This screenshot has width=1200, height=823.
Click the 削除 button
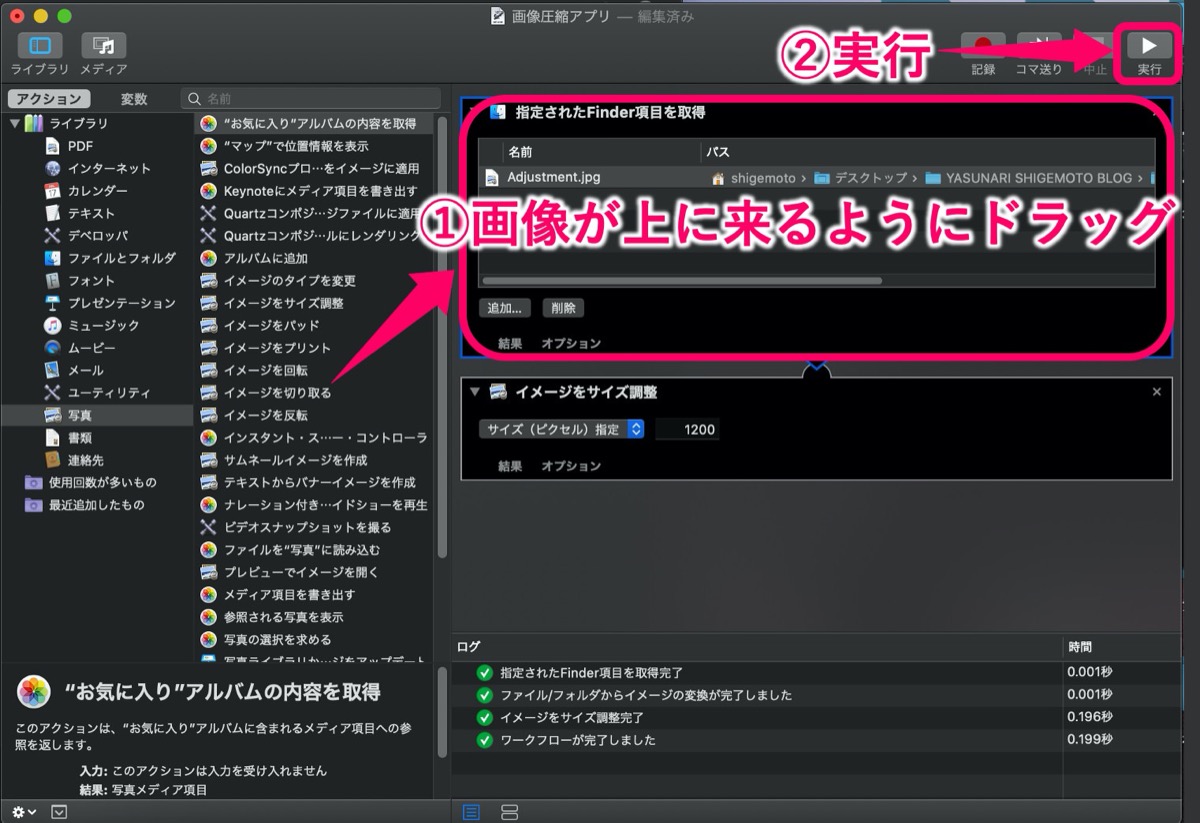pos(563,309)
